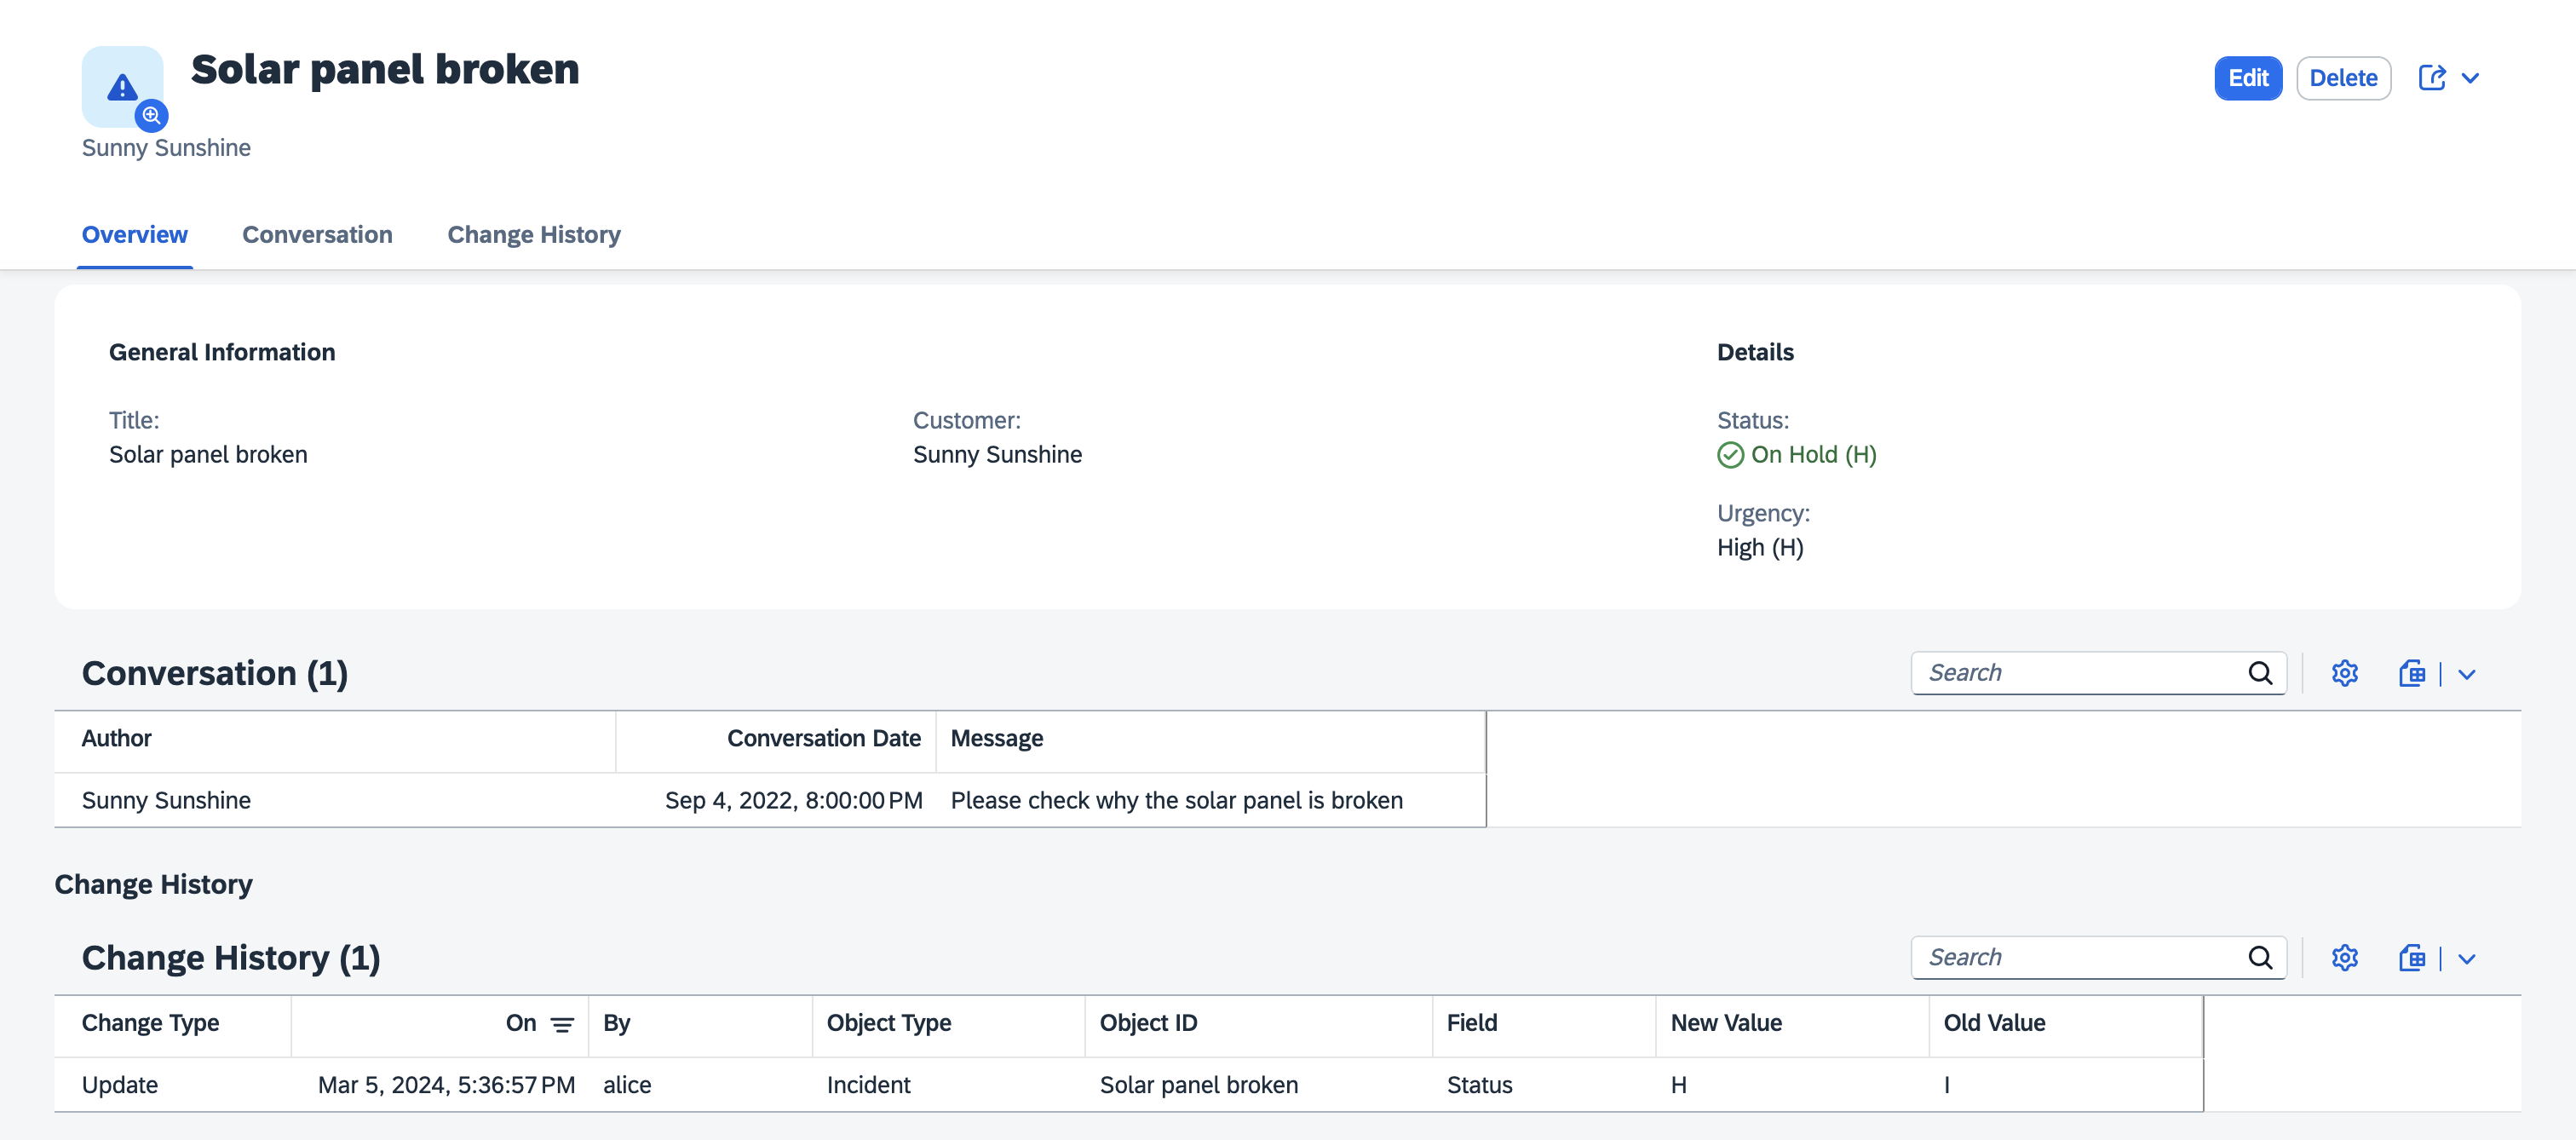The width and height of the screenshot is (2576, 1140).
Task: Click the incident avatar zoom icon
Action: click(x=151, y=116)
